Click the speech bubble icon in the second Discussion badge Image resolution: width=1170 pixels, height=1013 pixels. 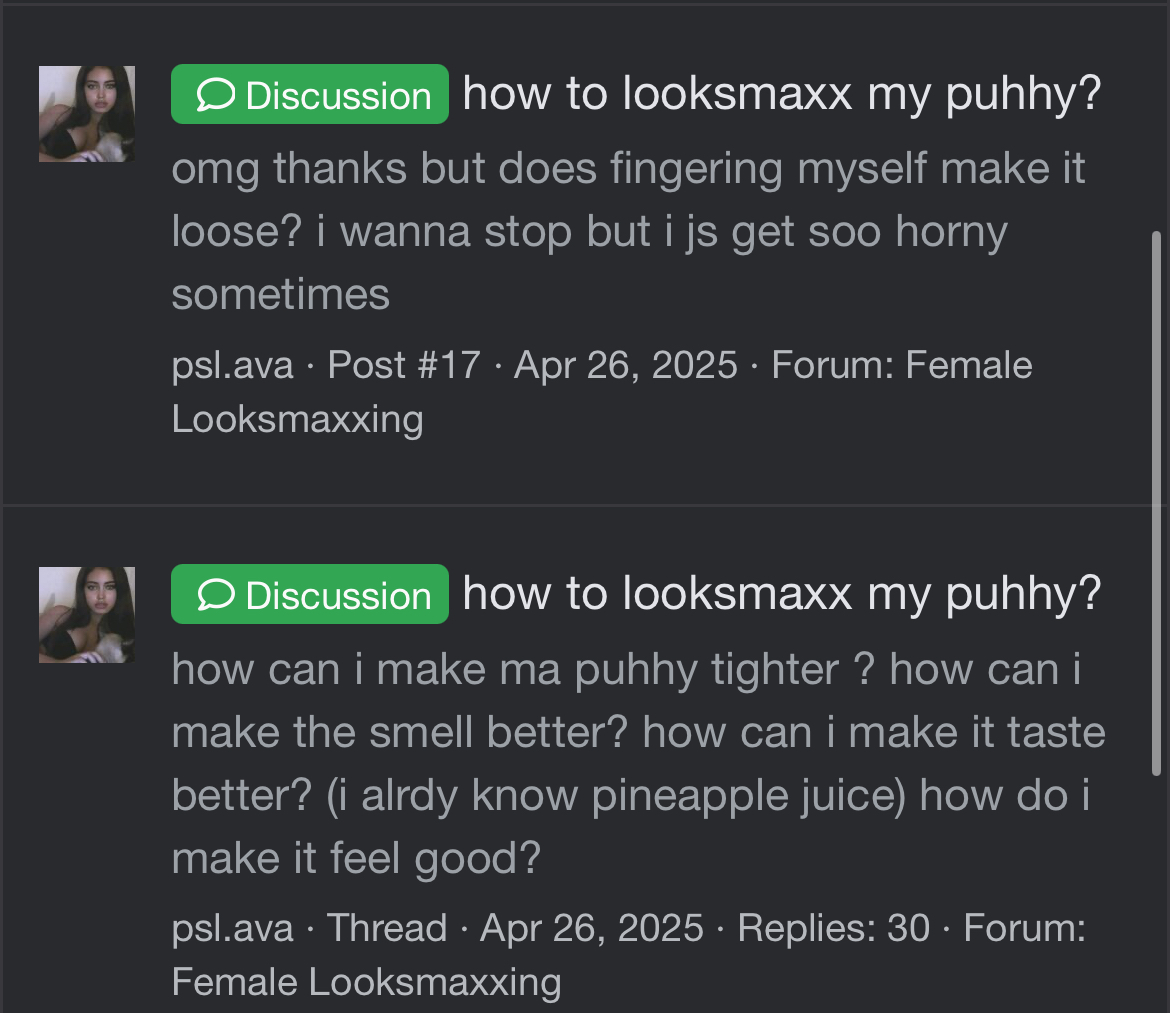coord(215,595)
